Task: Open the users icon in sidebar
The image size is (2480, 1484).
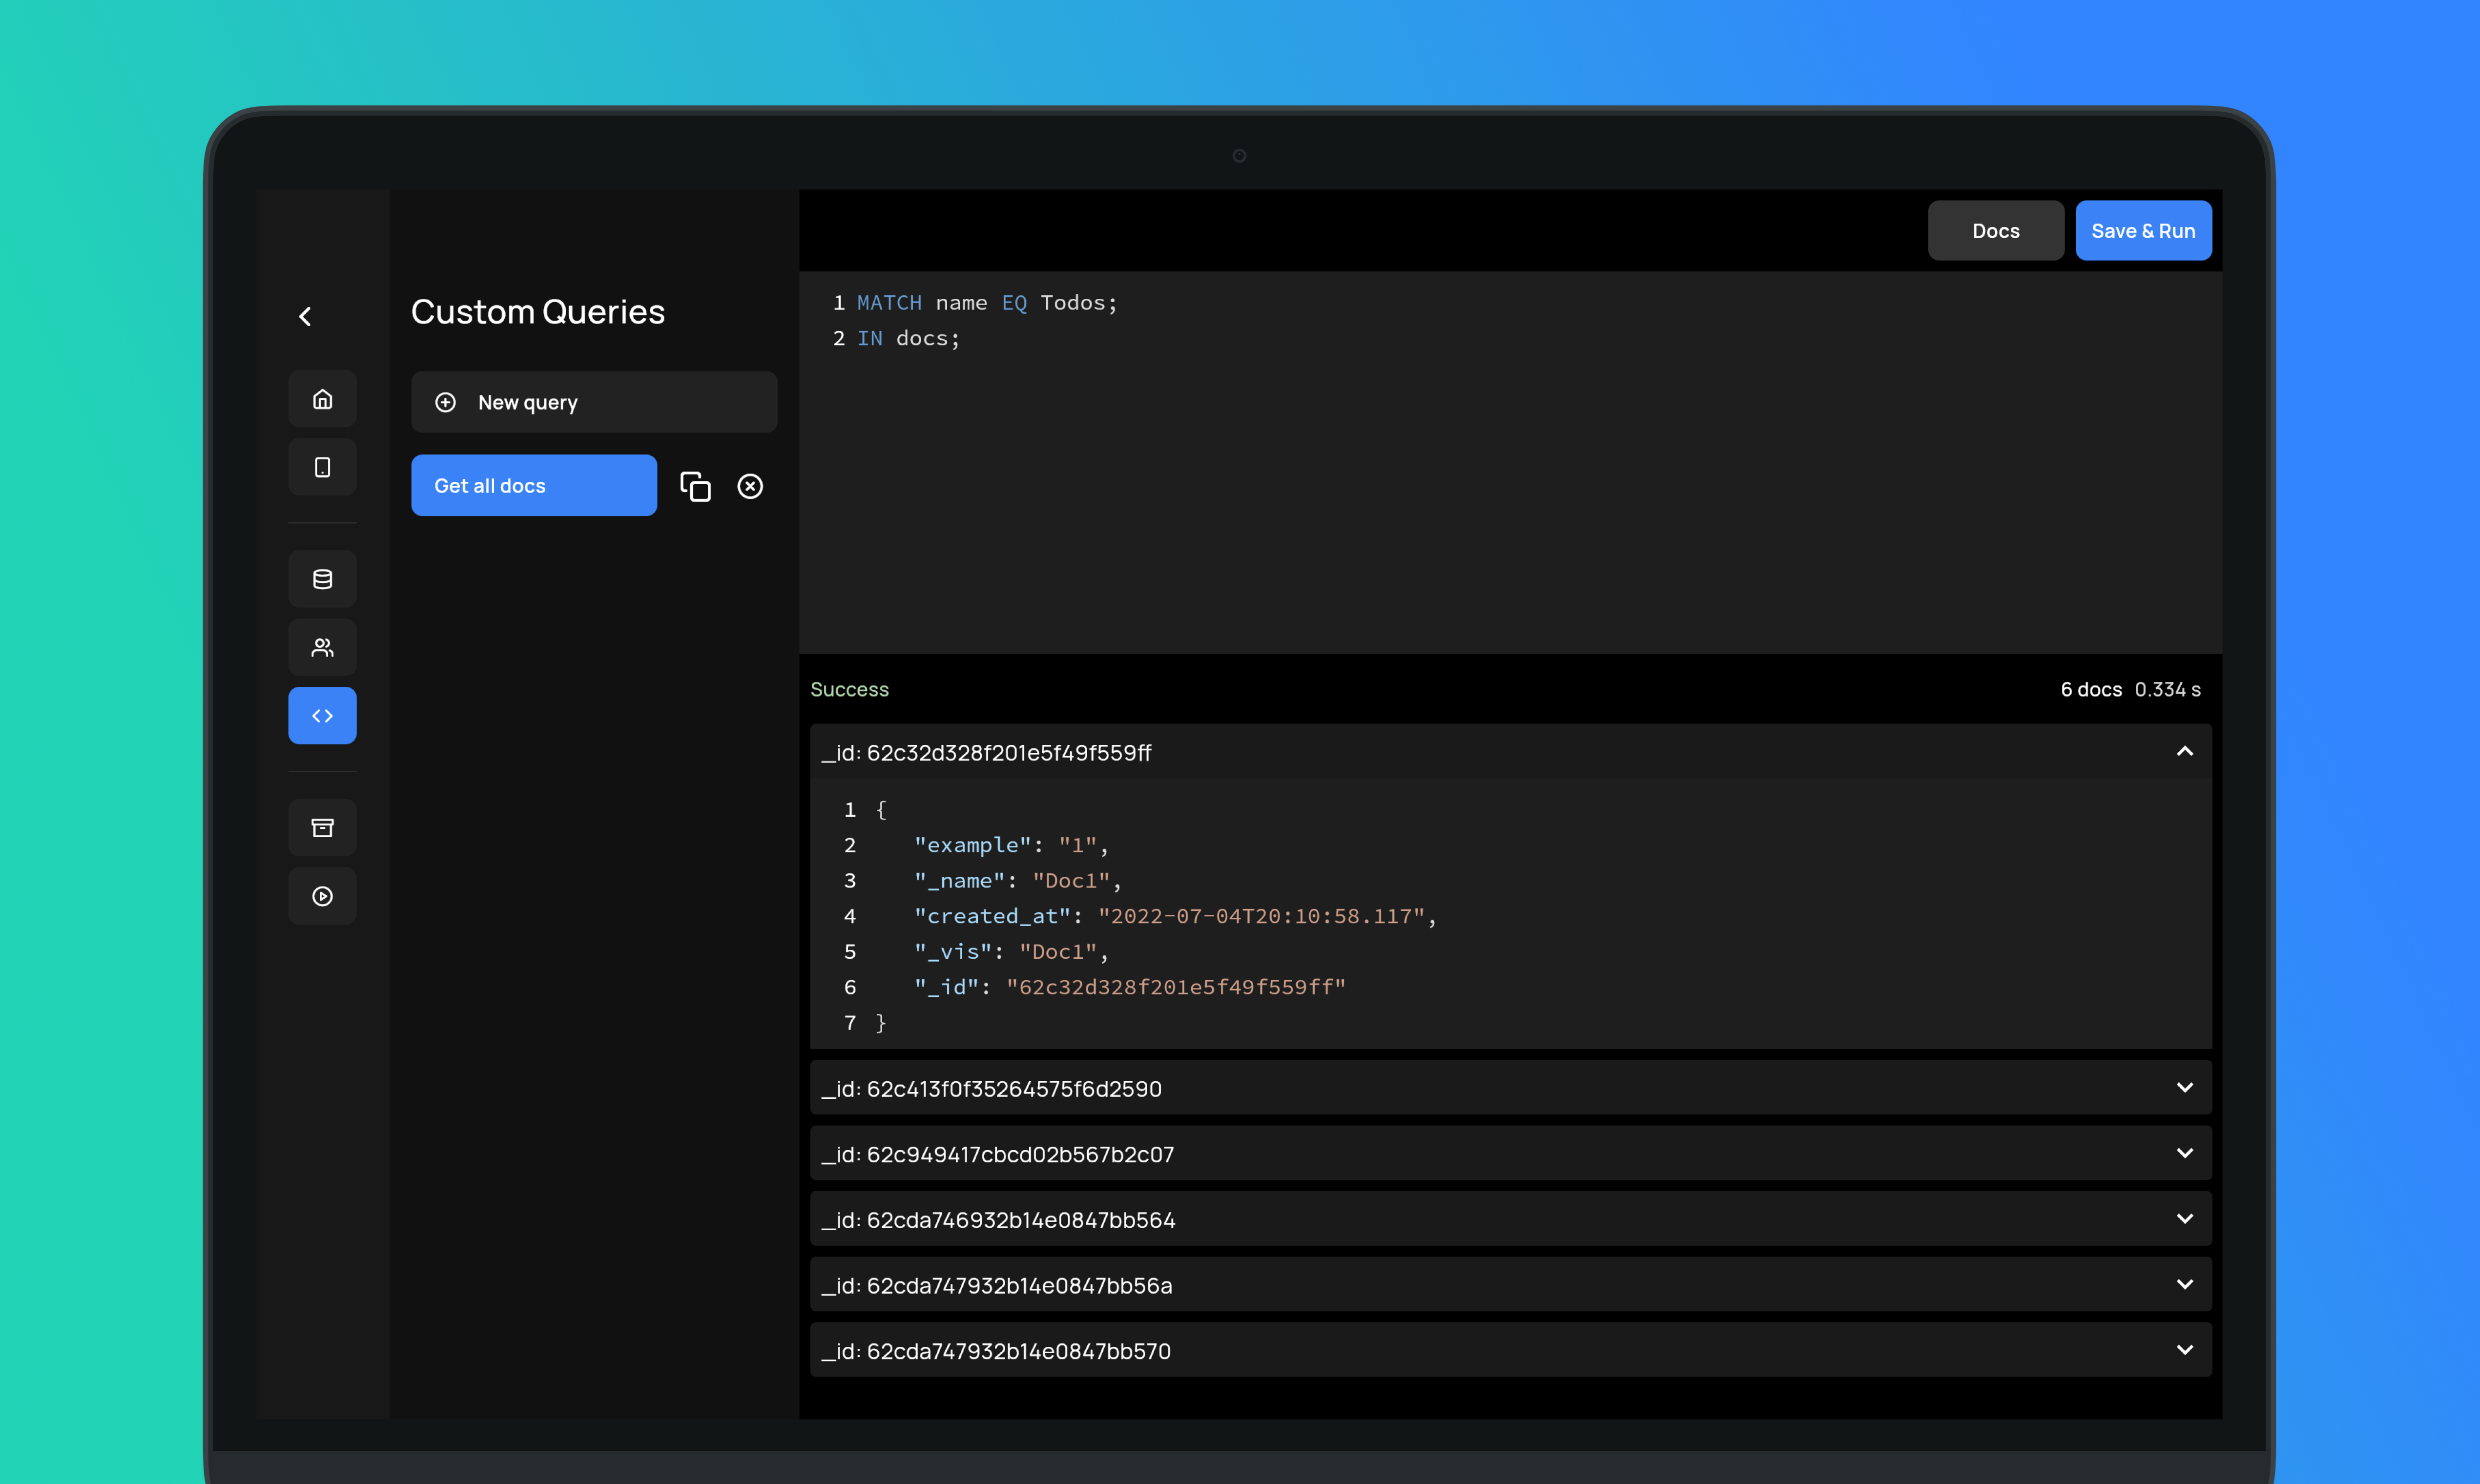Action: pos(322,648)
